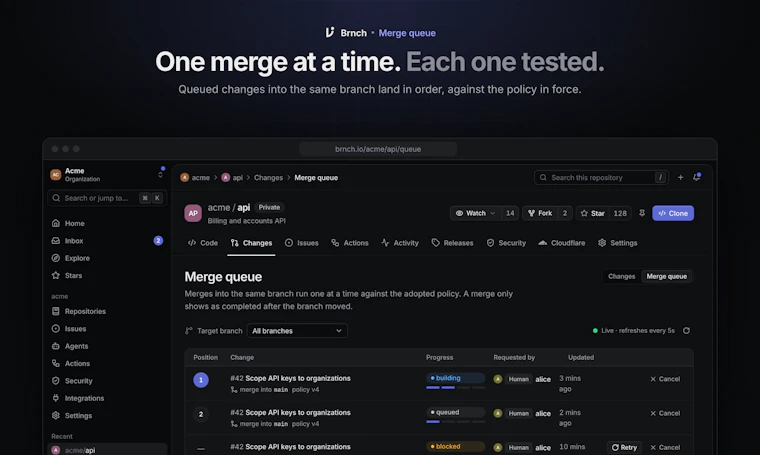The image size is (760, 455).
Task: Switch to the Changes view toggle
Action: click(621, 276)
